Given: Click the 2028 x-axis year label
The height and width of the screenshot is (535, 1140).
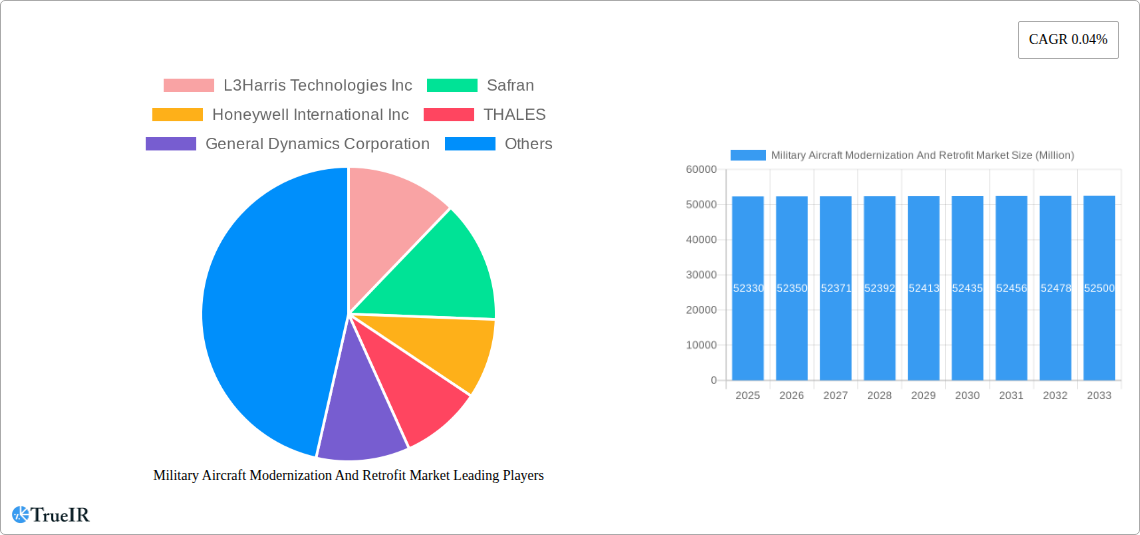Looking at the screenshot, I should point(880,395).
